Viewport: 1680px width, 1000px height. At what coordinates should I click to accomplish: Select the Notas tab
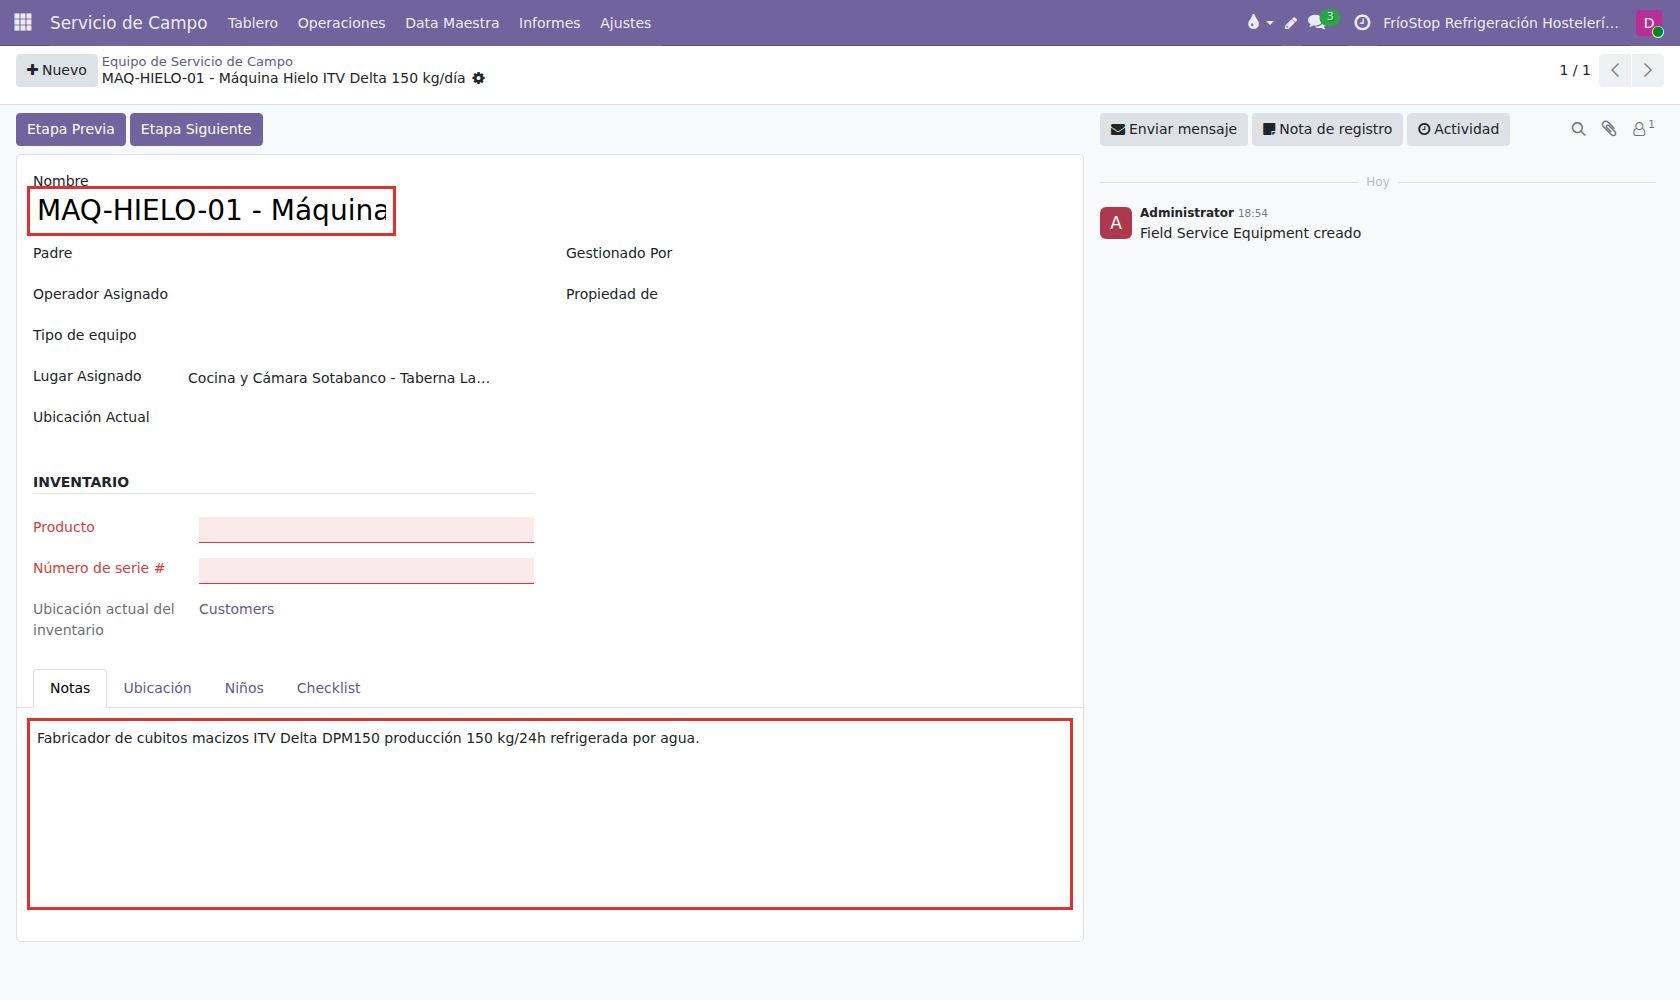(70, 688)
